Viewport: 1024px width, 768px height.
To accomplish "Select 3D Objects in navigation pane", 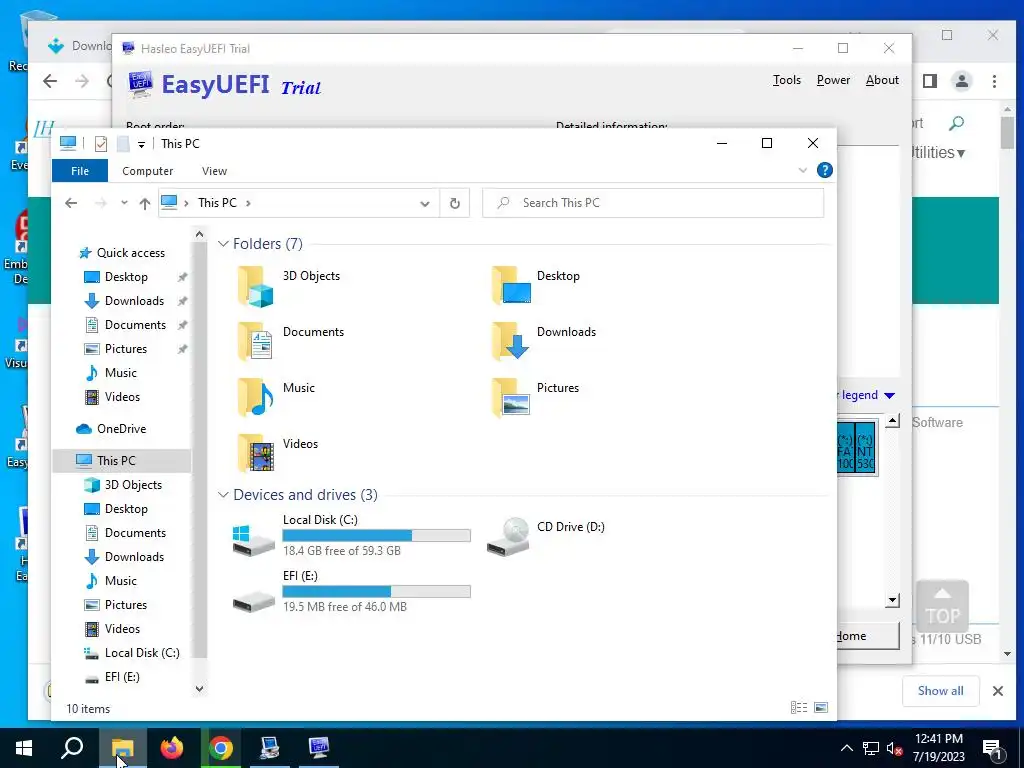I will 133,485.
